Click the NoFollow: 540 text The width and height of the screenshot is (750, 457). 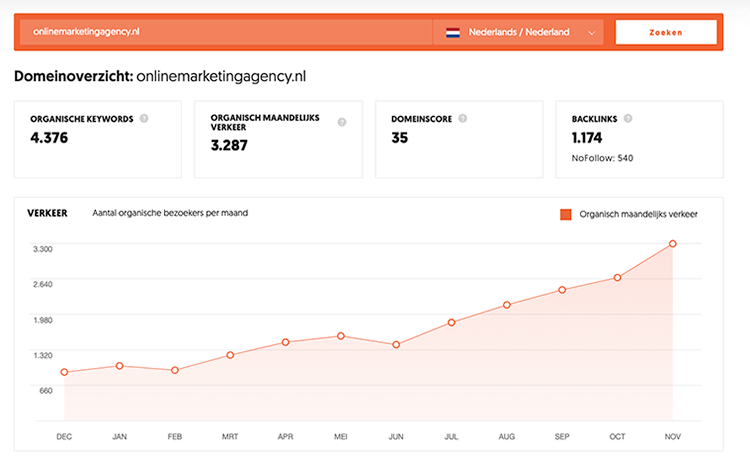[602, 158]
